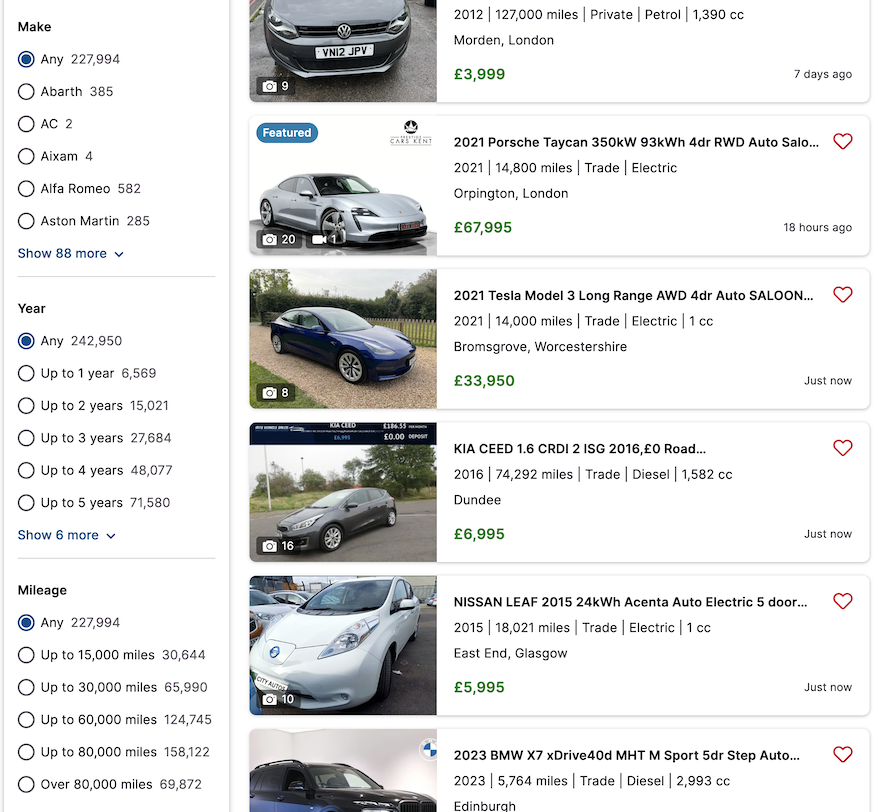Click Orpington, London location text
The image size is (875, 812).
(x=511, y=194)
